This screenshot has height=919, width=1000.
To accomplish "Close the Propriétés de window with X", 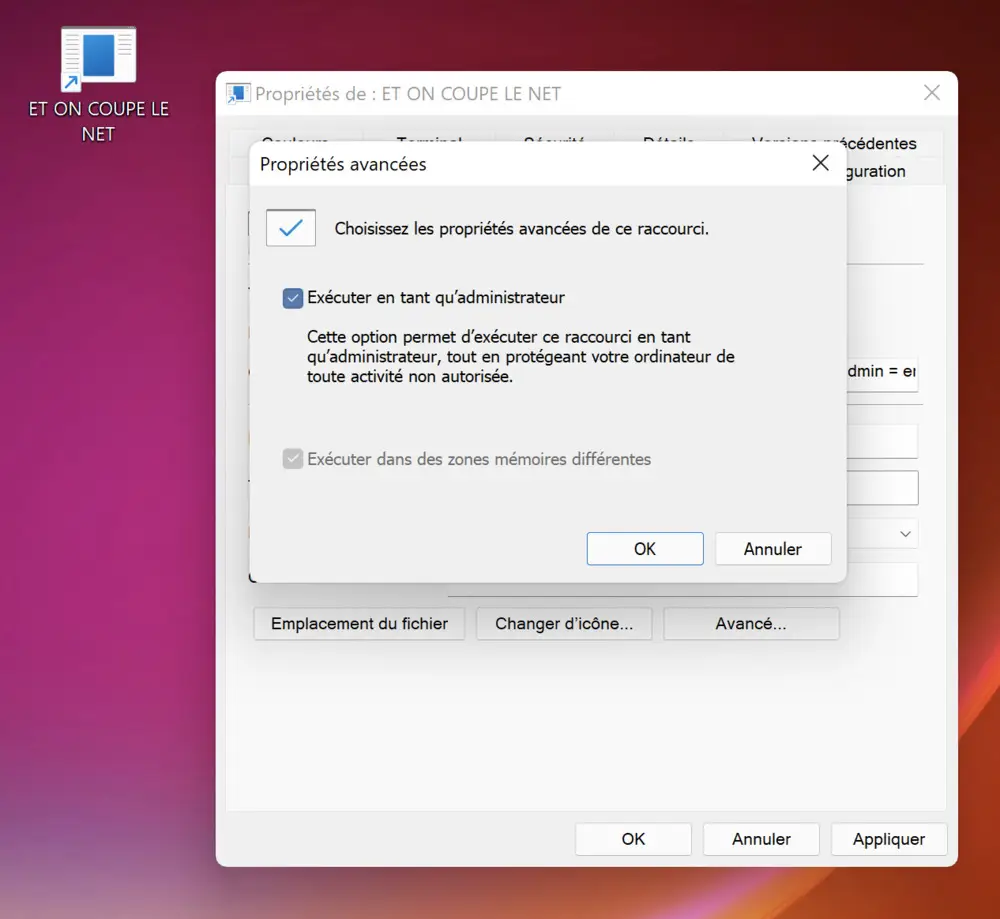I will point(931,93).
